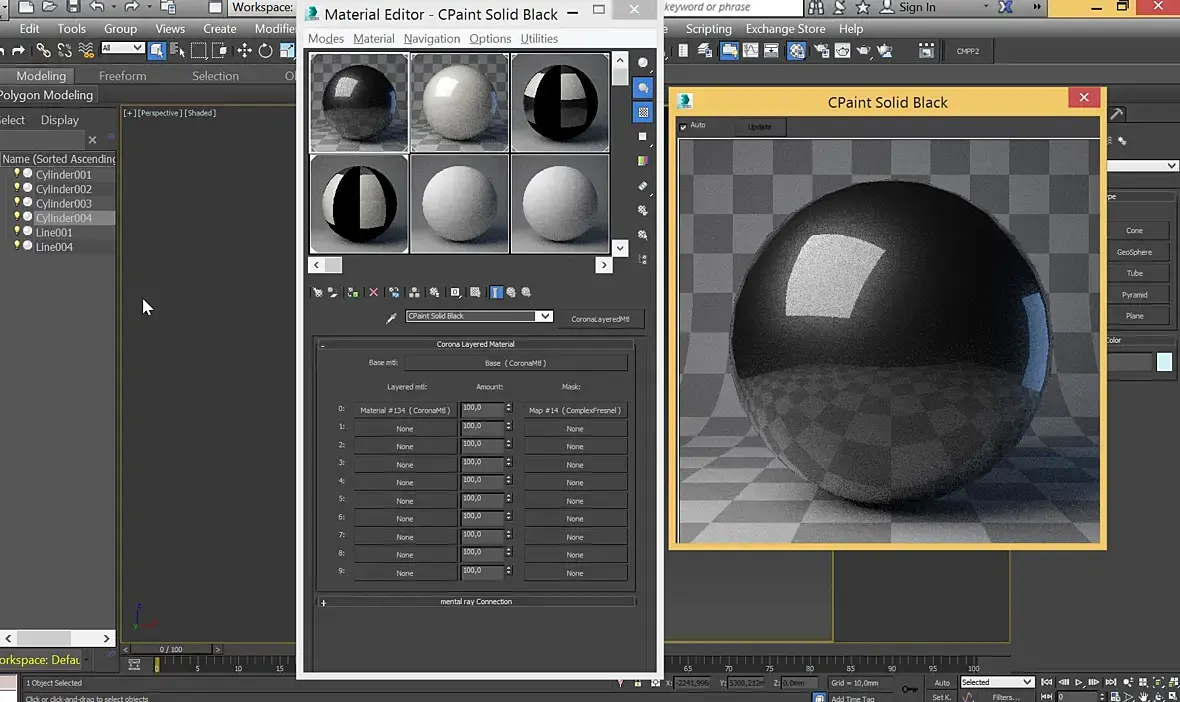
Task: Click the Select Object tool
Action: coord(157,50)
